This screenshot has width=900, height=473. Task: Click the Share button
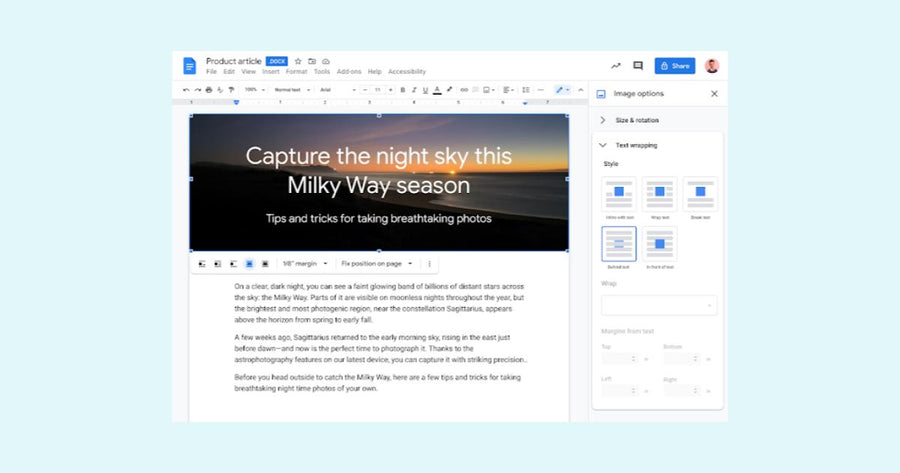pyautogui.click(x=675, y=66)
